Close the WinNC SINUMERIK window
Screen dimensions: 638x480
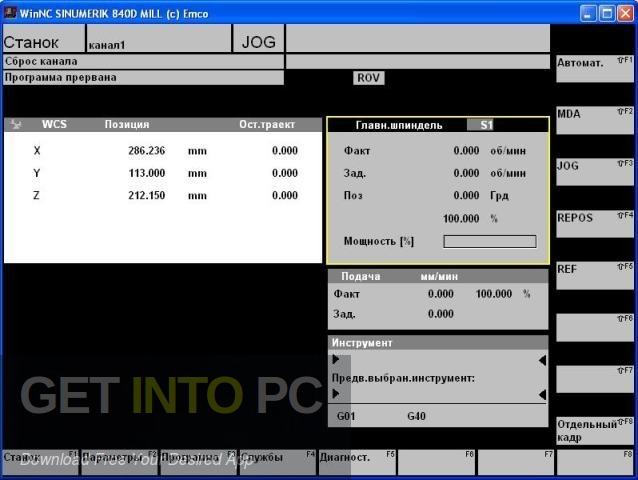coord(625,13)
